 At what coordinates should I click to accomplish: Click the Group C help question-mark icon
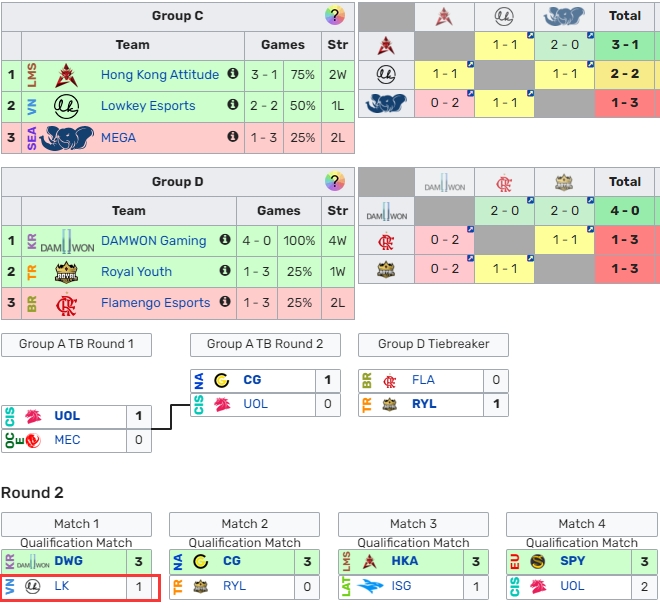click(x=335, y=16)
